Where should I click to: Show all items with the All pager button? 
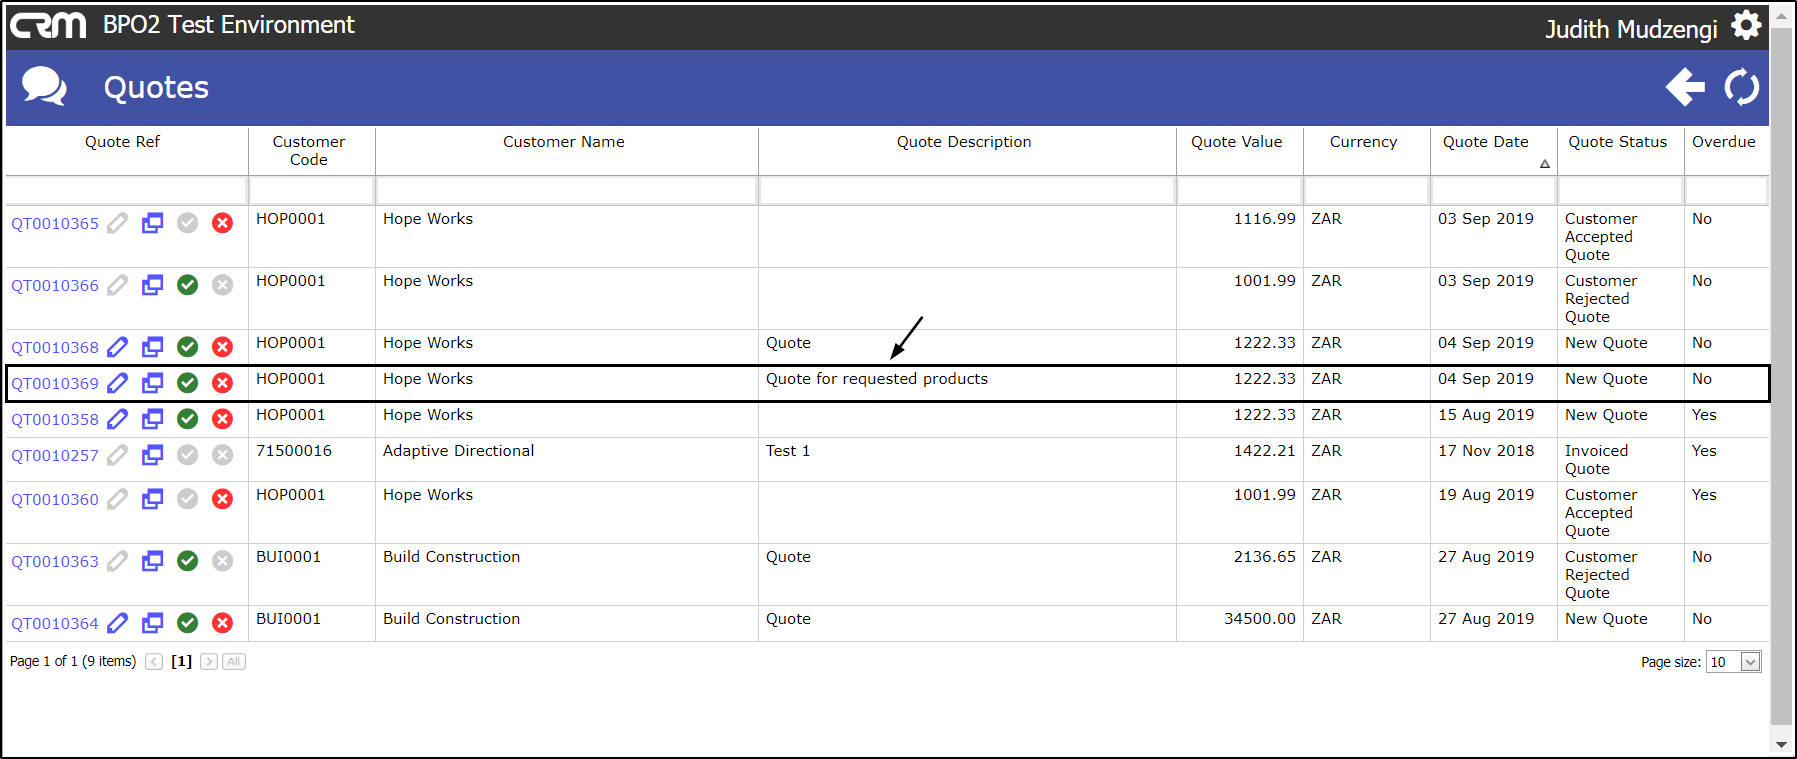coord(234,662)
